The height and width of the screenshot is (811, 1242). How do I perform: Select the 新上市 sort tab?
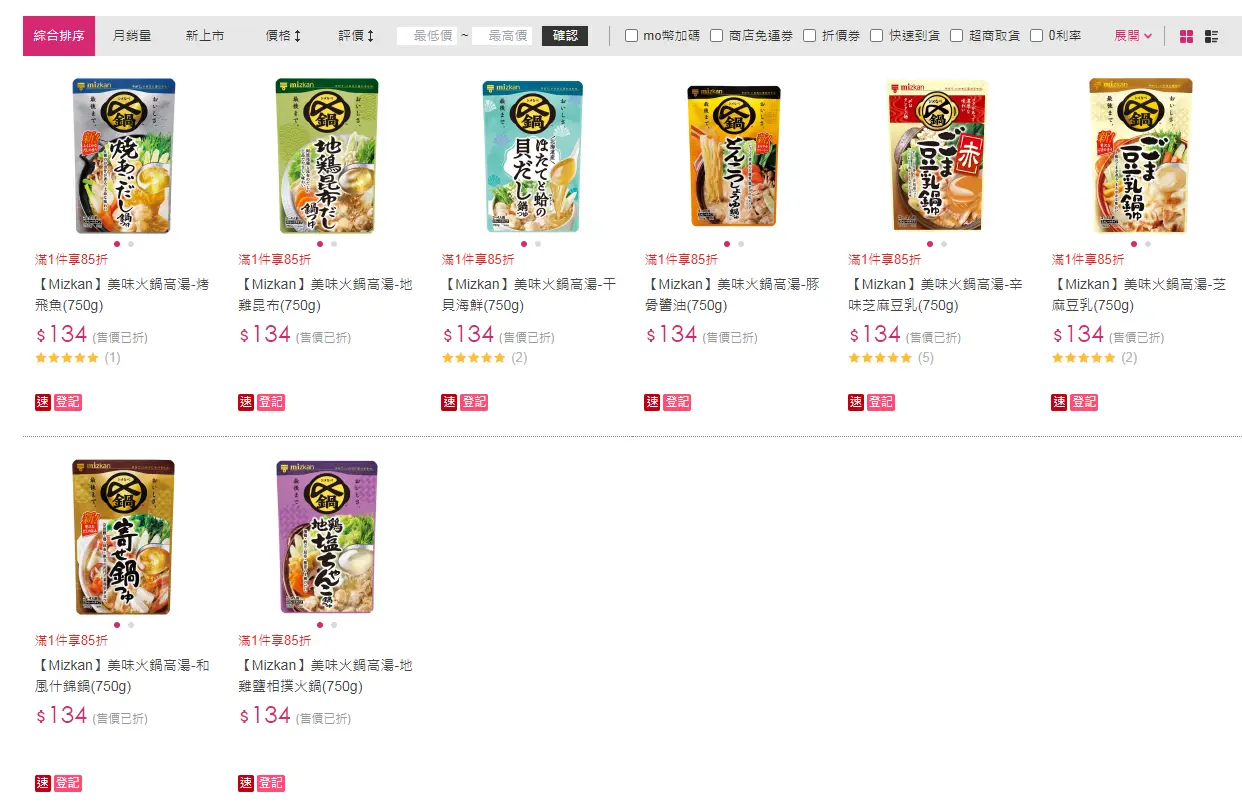click(x=205, y=36)
